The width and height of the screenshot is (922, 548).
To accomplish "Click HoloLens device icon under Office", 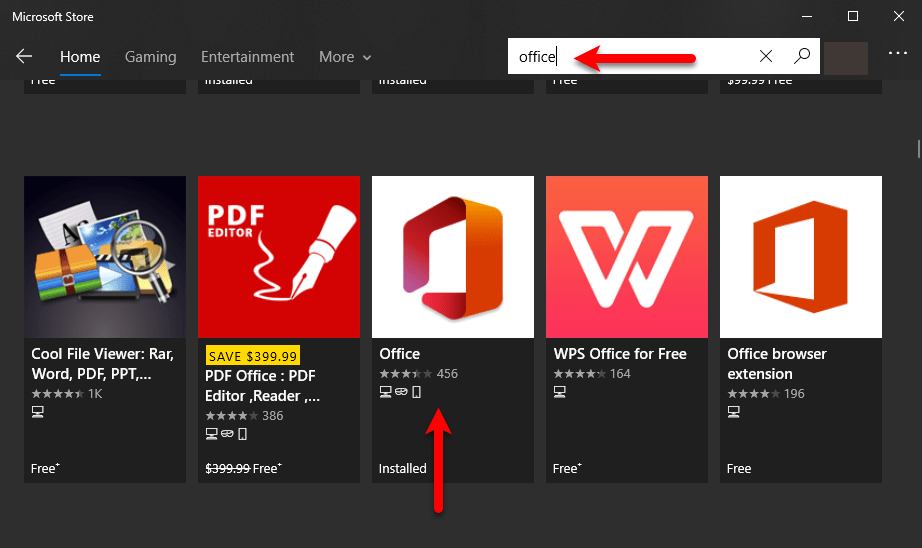I will point(401,392).
